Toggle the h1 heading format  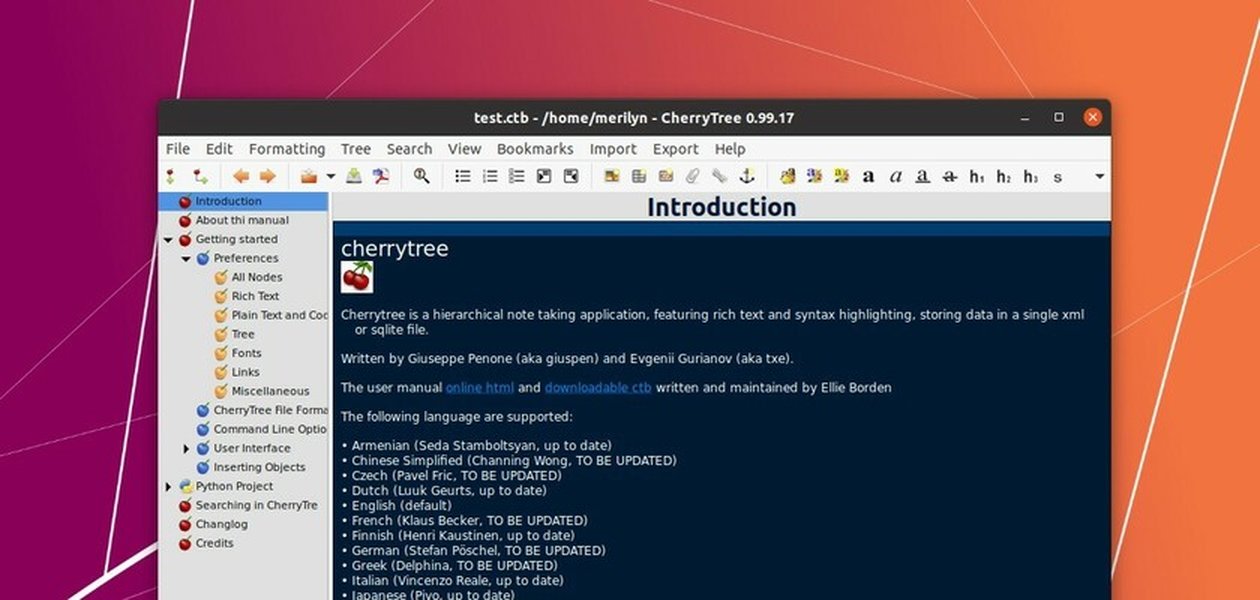[977, 177]
